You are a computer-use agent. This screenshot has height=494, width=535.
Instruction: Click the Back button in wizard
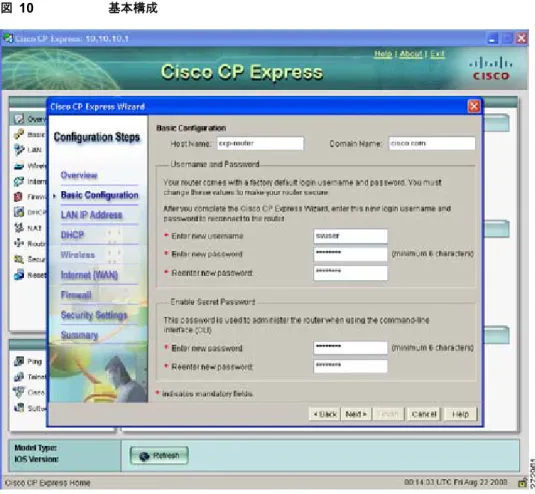click(x=324, y=414)
